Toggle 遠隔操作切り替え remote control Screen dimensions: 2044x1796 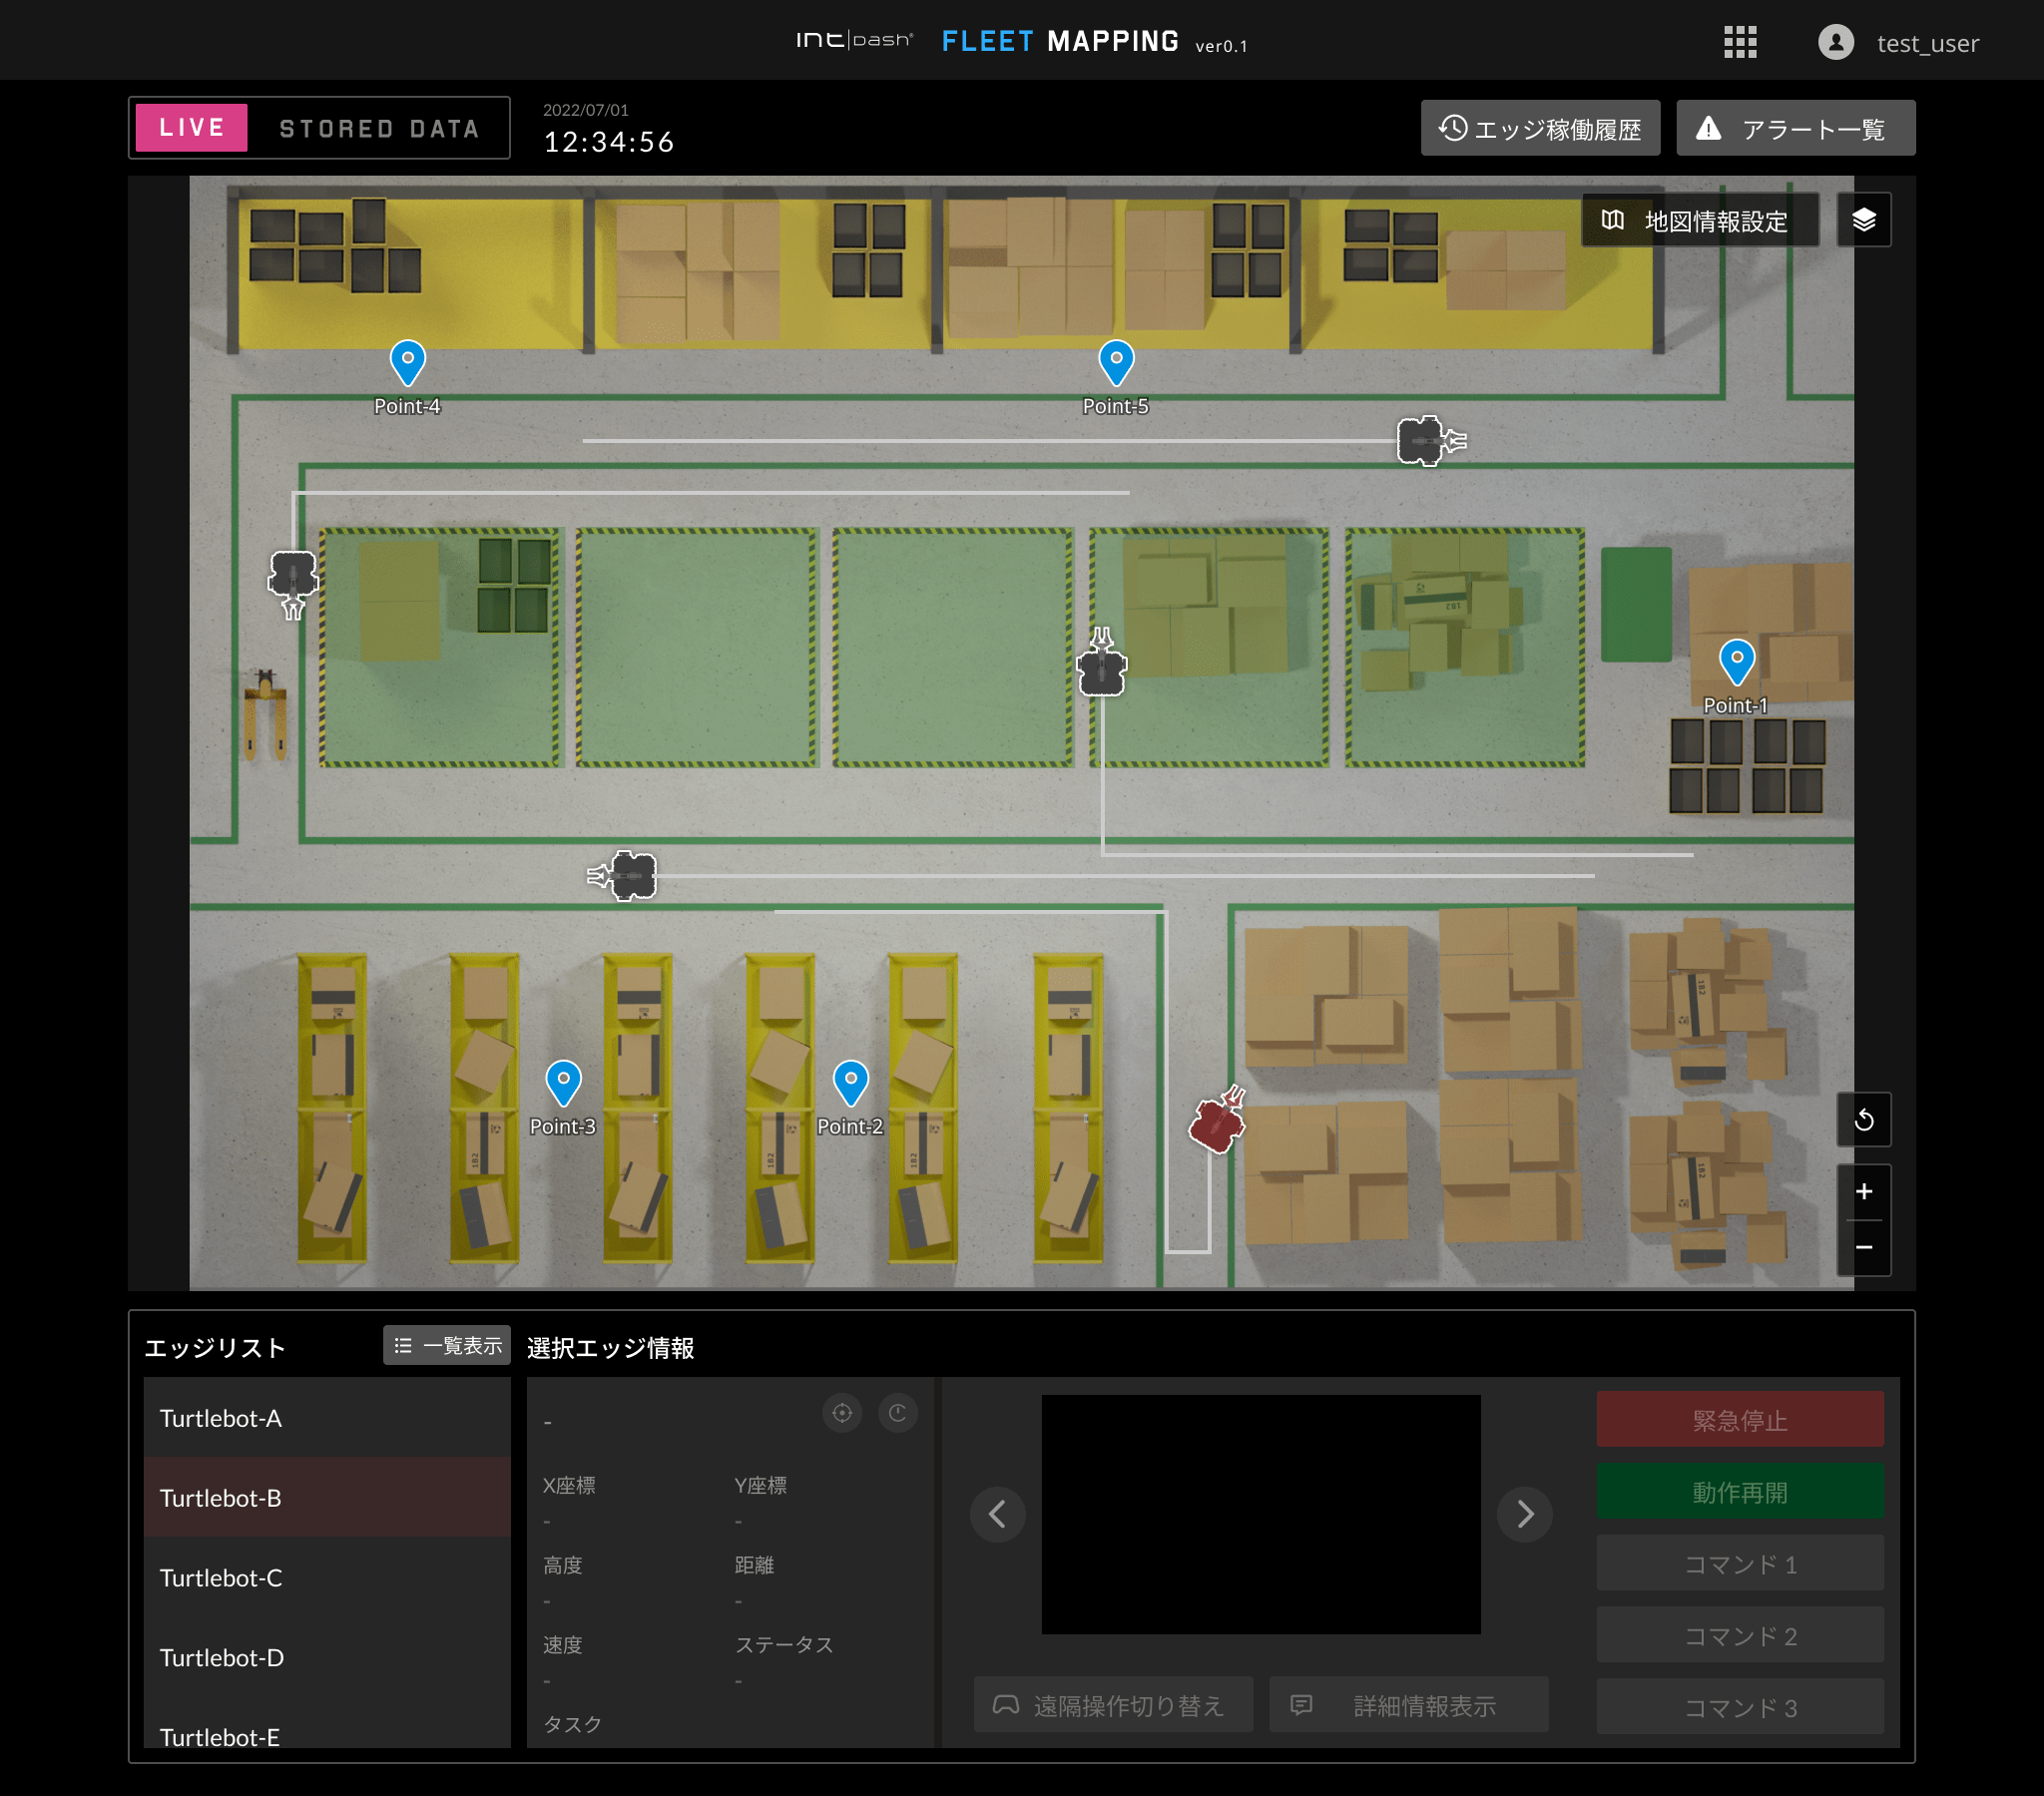tap(1113, 1705)
